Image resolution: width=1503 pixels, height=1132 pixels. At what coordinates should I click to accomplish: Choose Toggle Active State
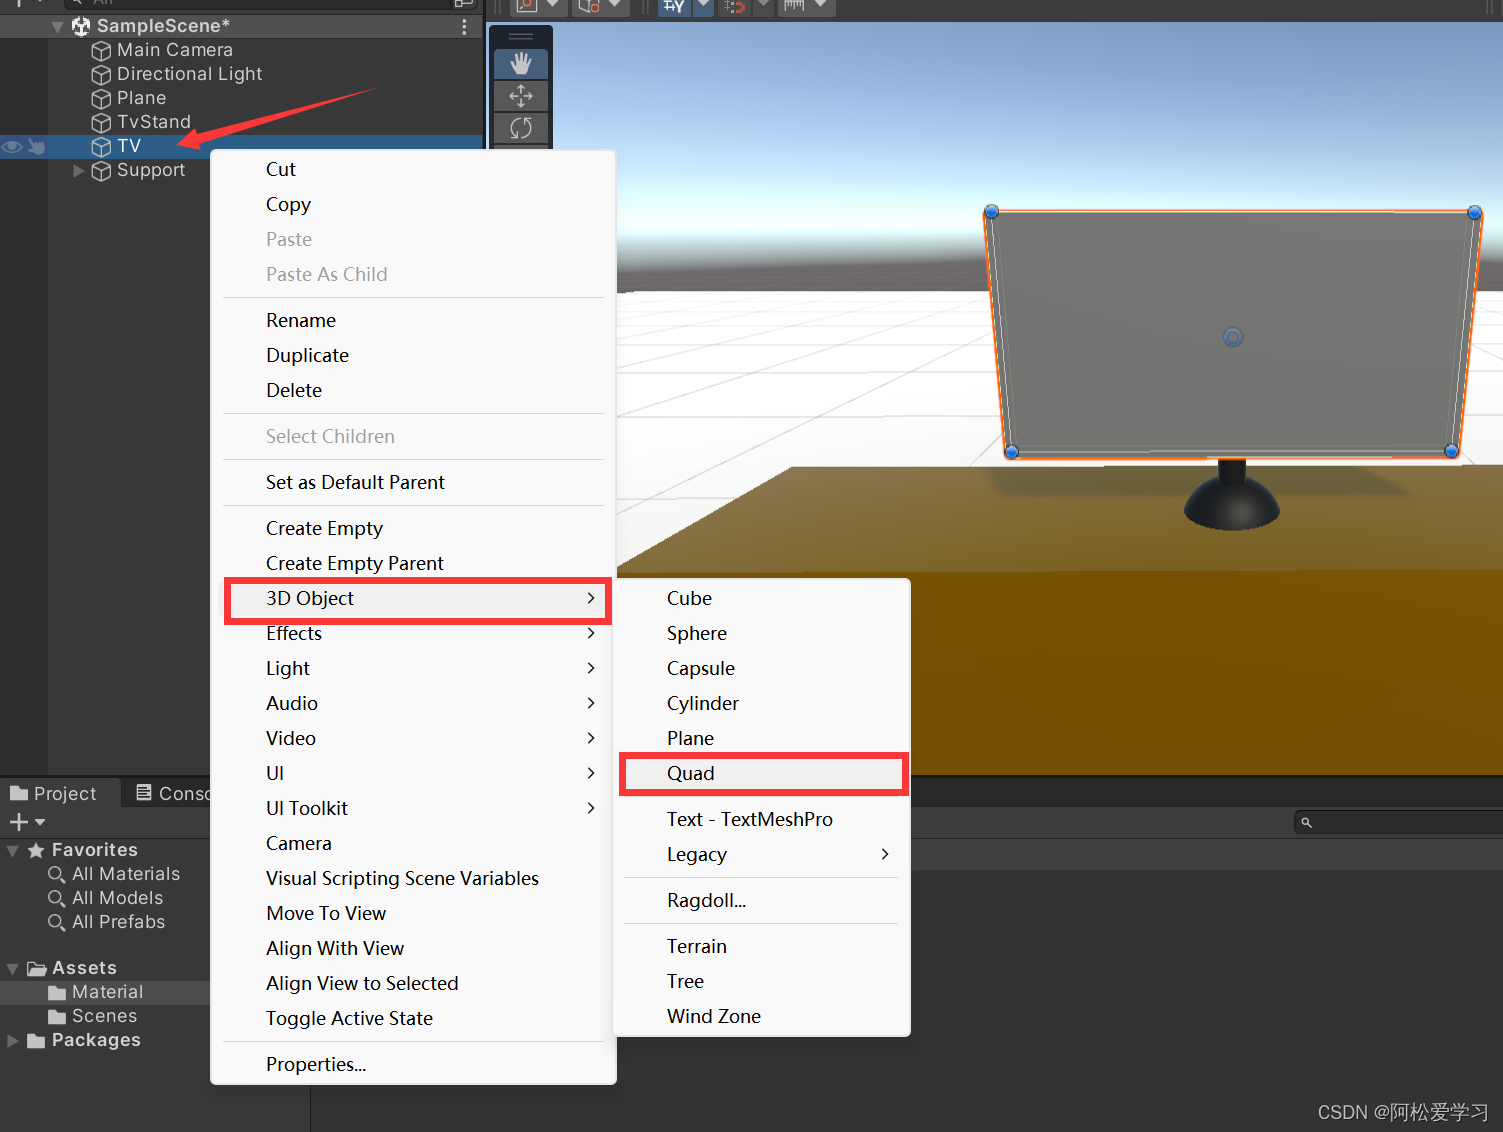coord(413,1018)
